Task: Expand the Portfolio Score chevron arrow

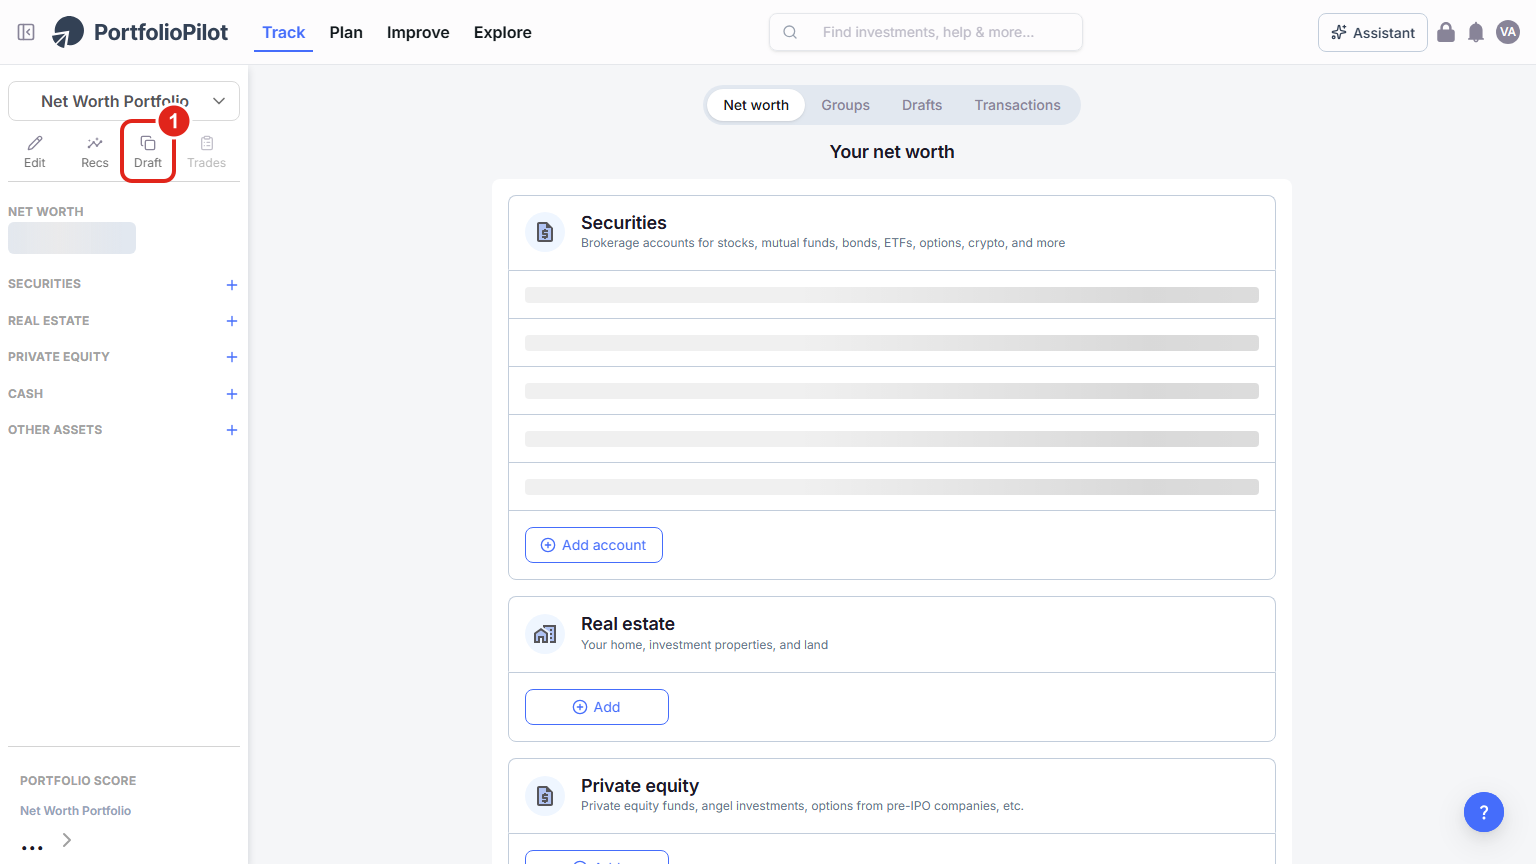Action: 67,840
